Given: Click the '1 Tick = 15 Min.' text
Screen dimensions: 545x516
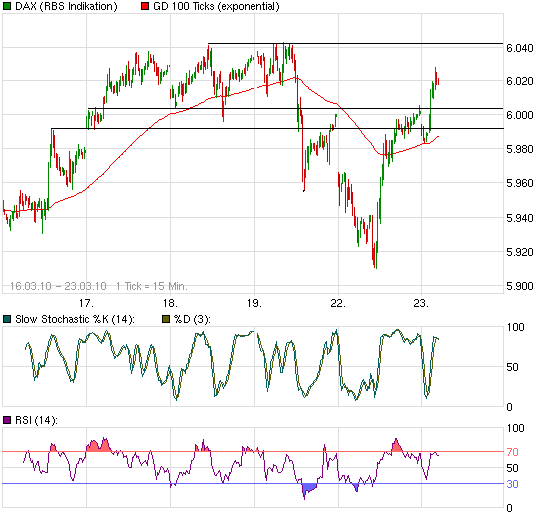Looking at the screenshot, I should coord(152,286).
